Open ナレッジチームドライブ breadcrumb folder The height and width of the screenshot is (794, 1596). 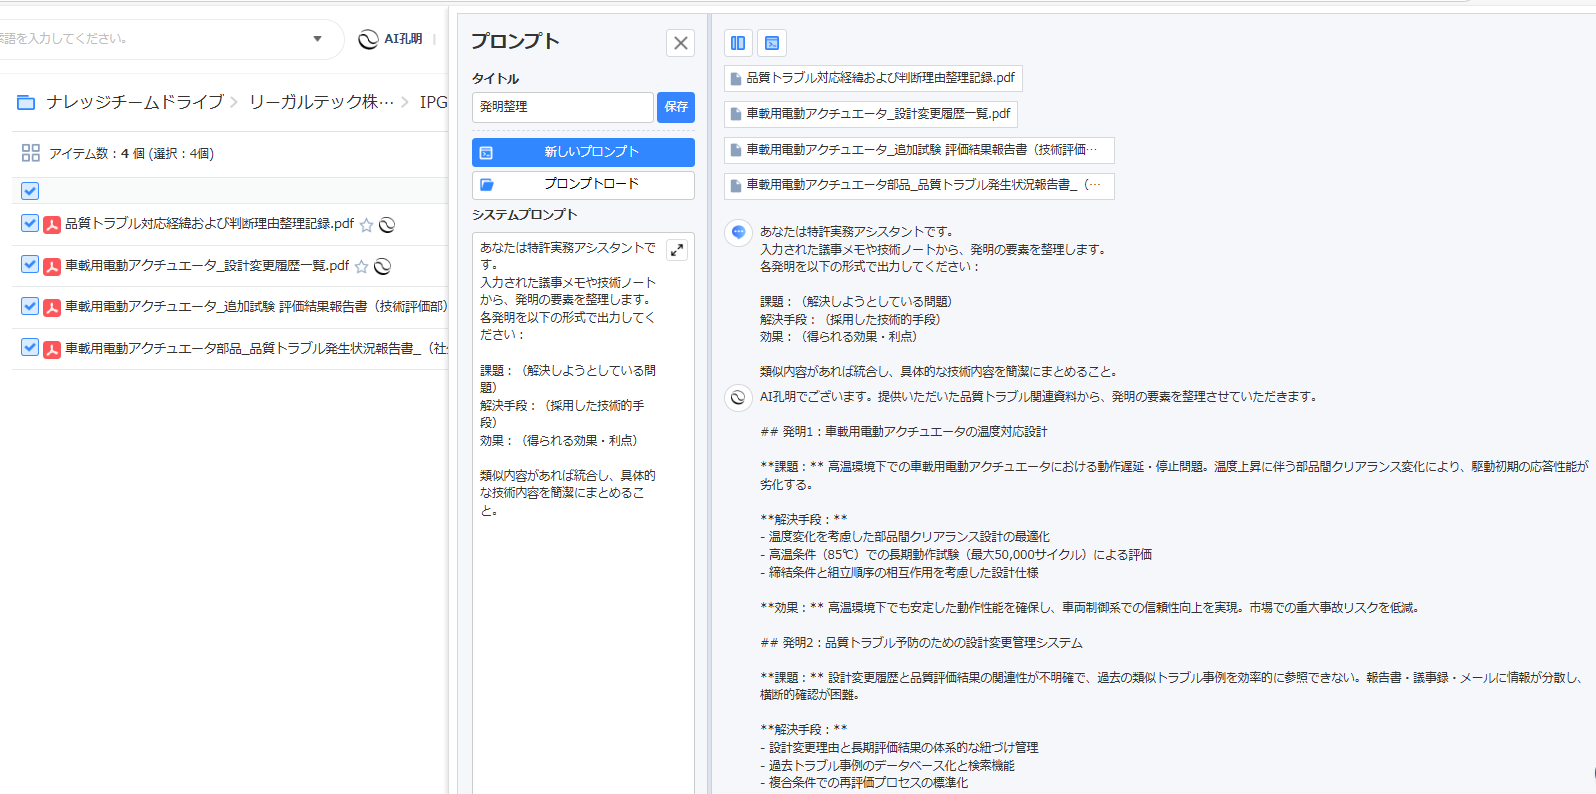click(x=134, y=102)
